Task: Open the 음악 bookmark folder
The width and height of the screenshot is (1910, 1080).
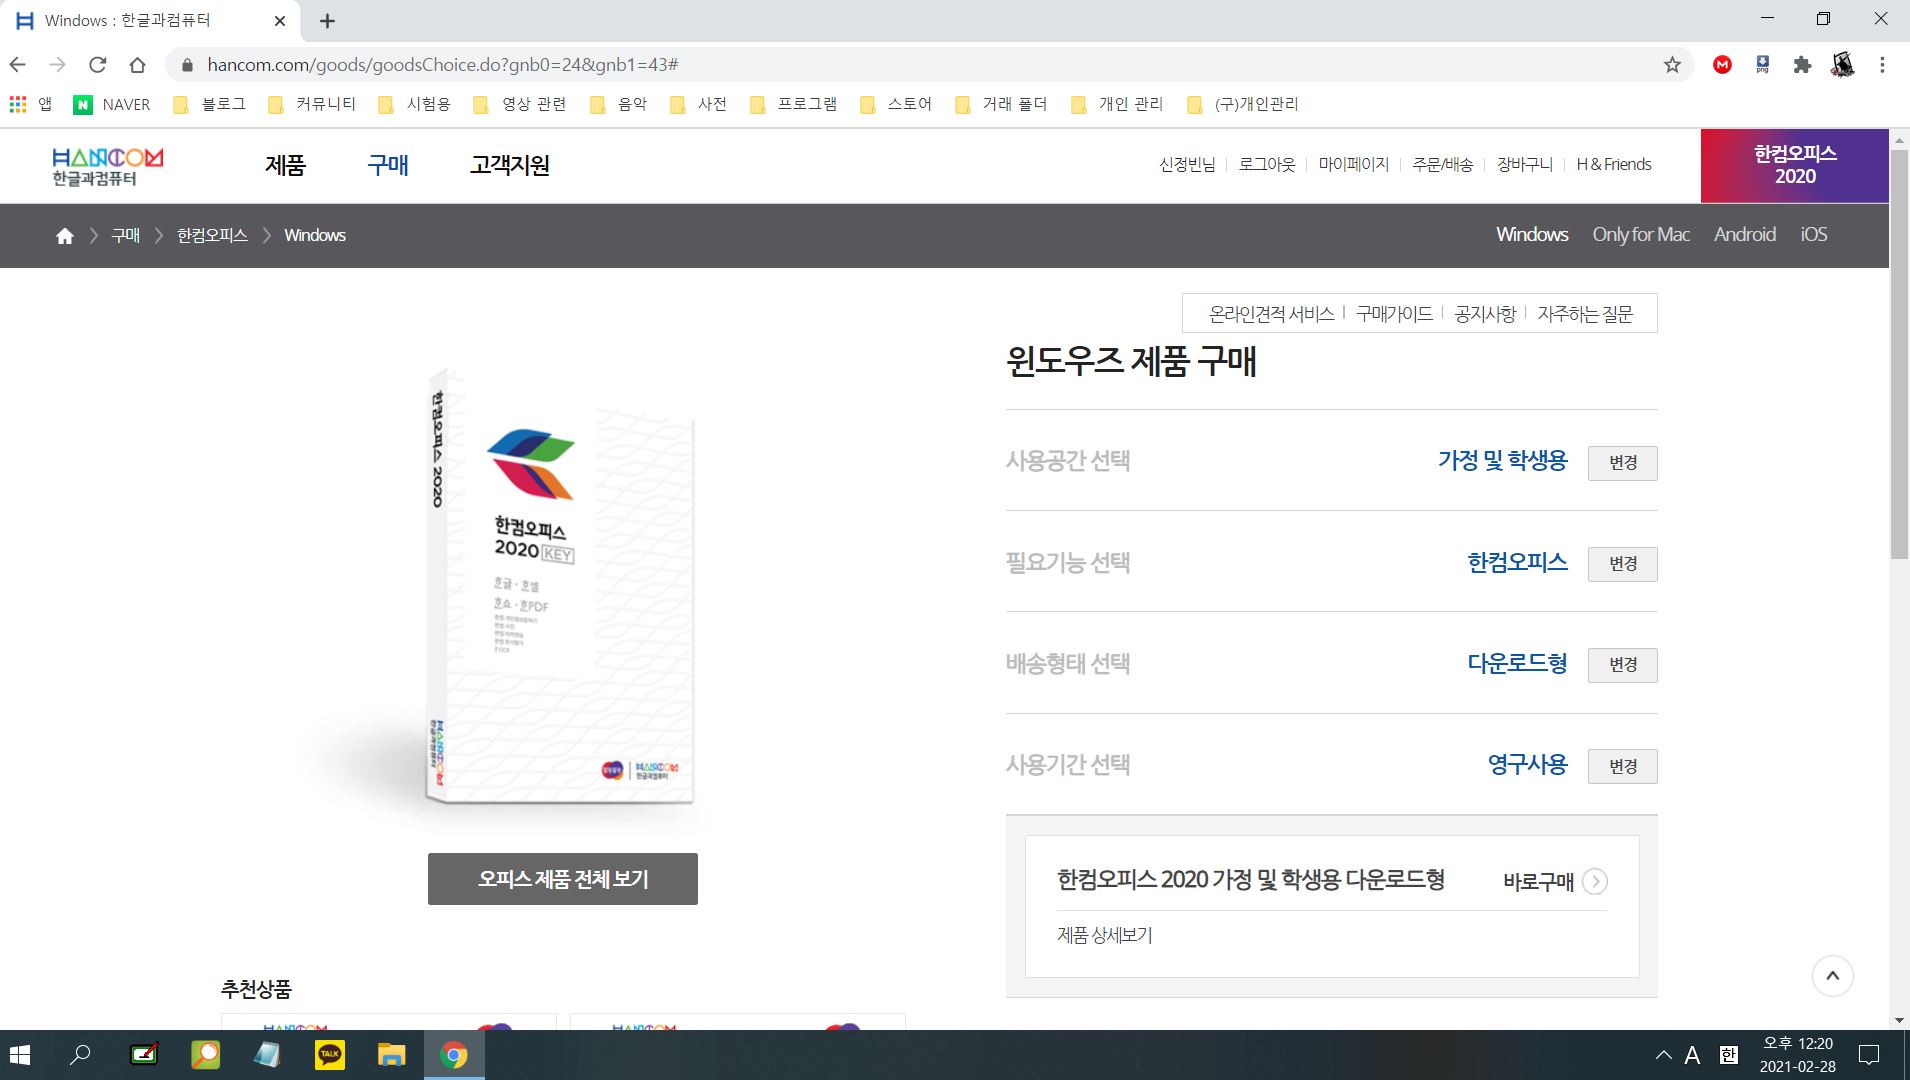Action: (618, 104)
